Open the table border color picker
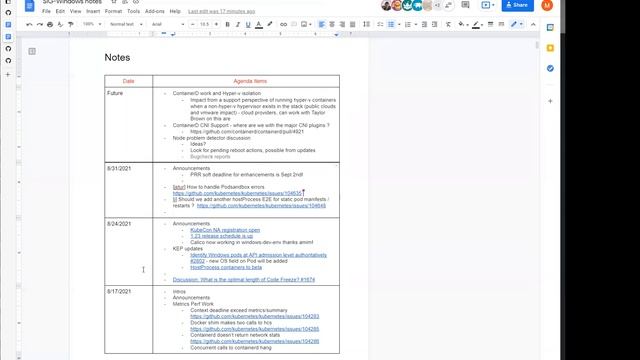Image resolution: width=640 pixels, height=360 pixels. pos(477,24)
